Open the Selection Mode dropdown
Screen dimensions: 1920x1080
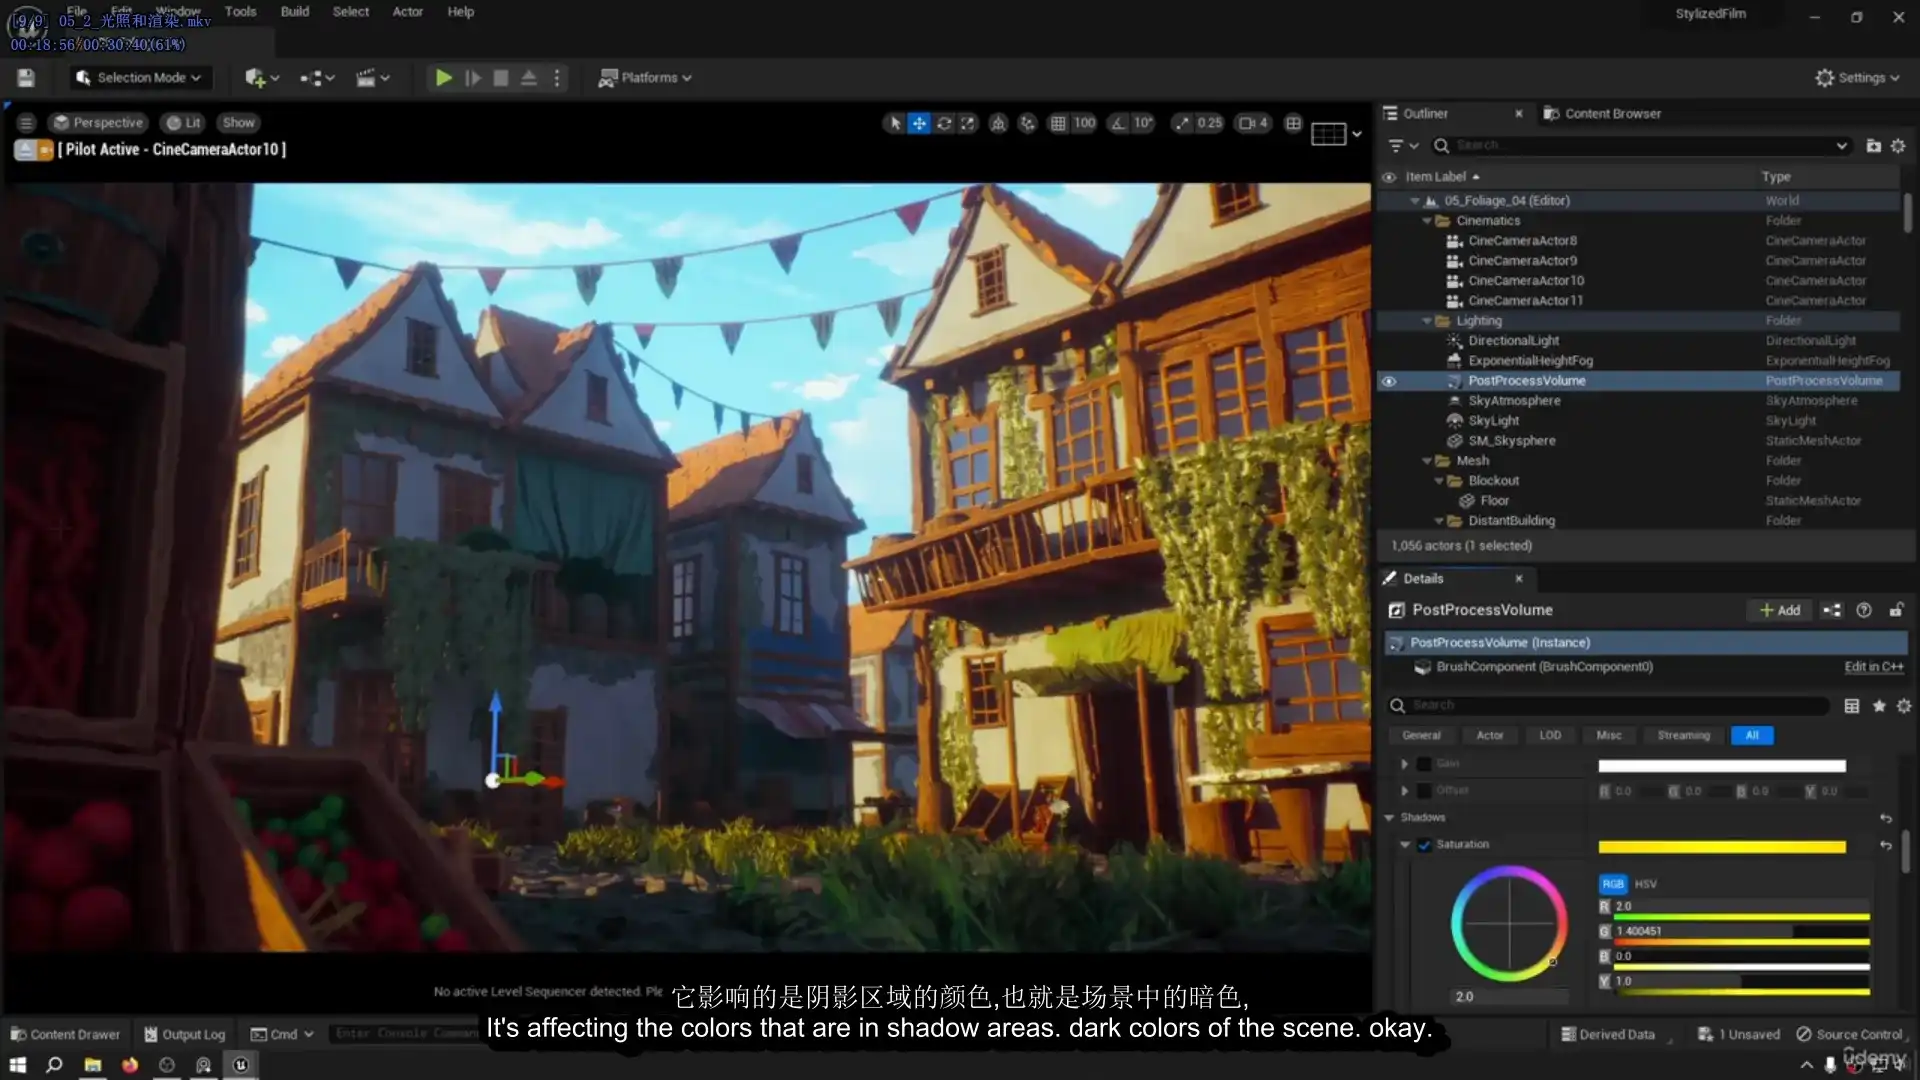tap(140, 77)
